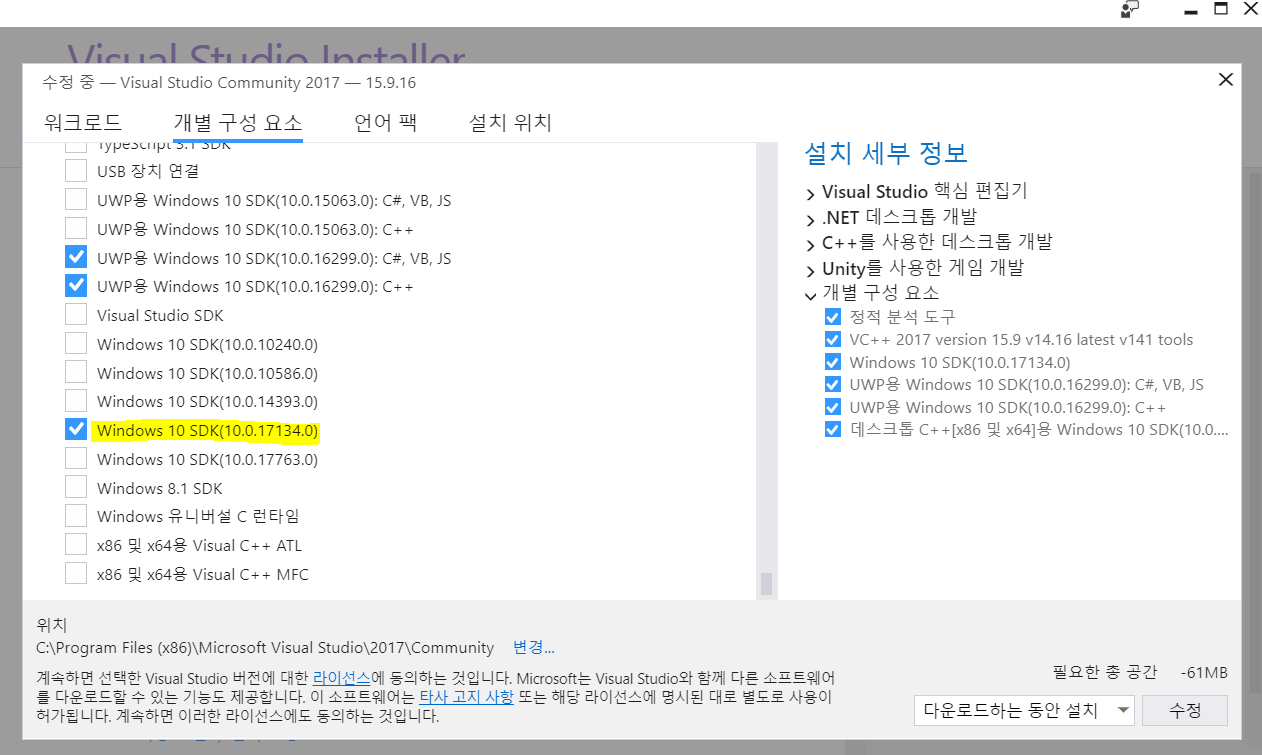
Task: Check UWP용 Windows 10 SDK(10.0.15063.0): C#, VB, JS
Action: click(x=76, y=200)
